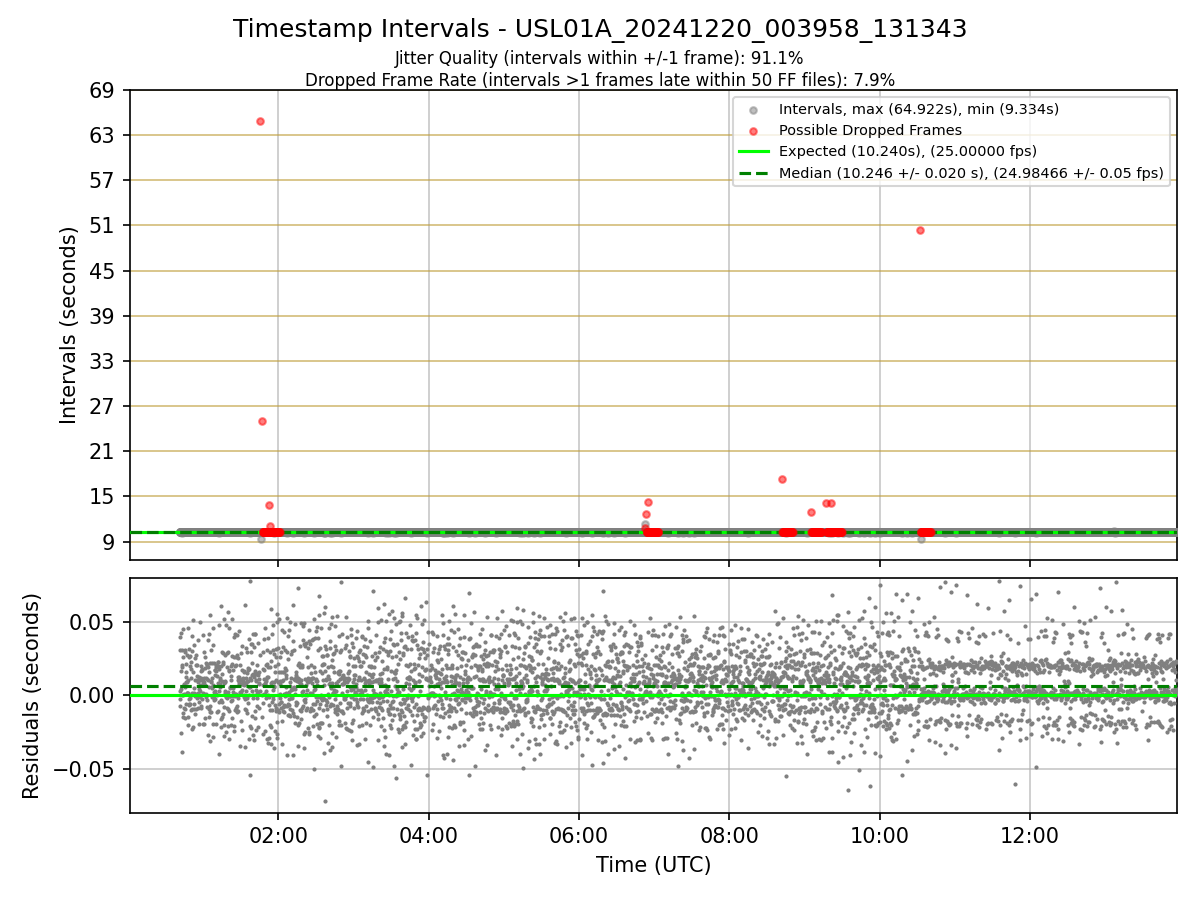Select the 'Jitter Quality' 91.1% subtitle line
The image size is (1200, 900).
599,58
